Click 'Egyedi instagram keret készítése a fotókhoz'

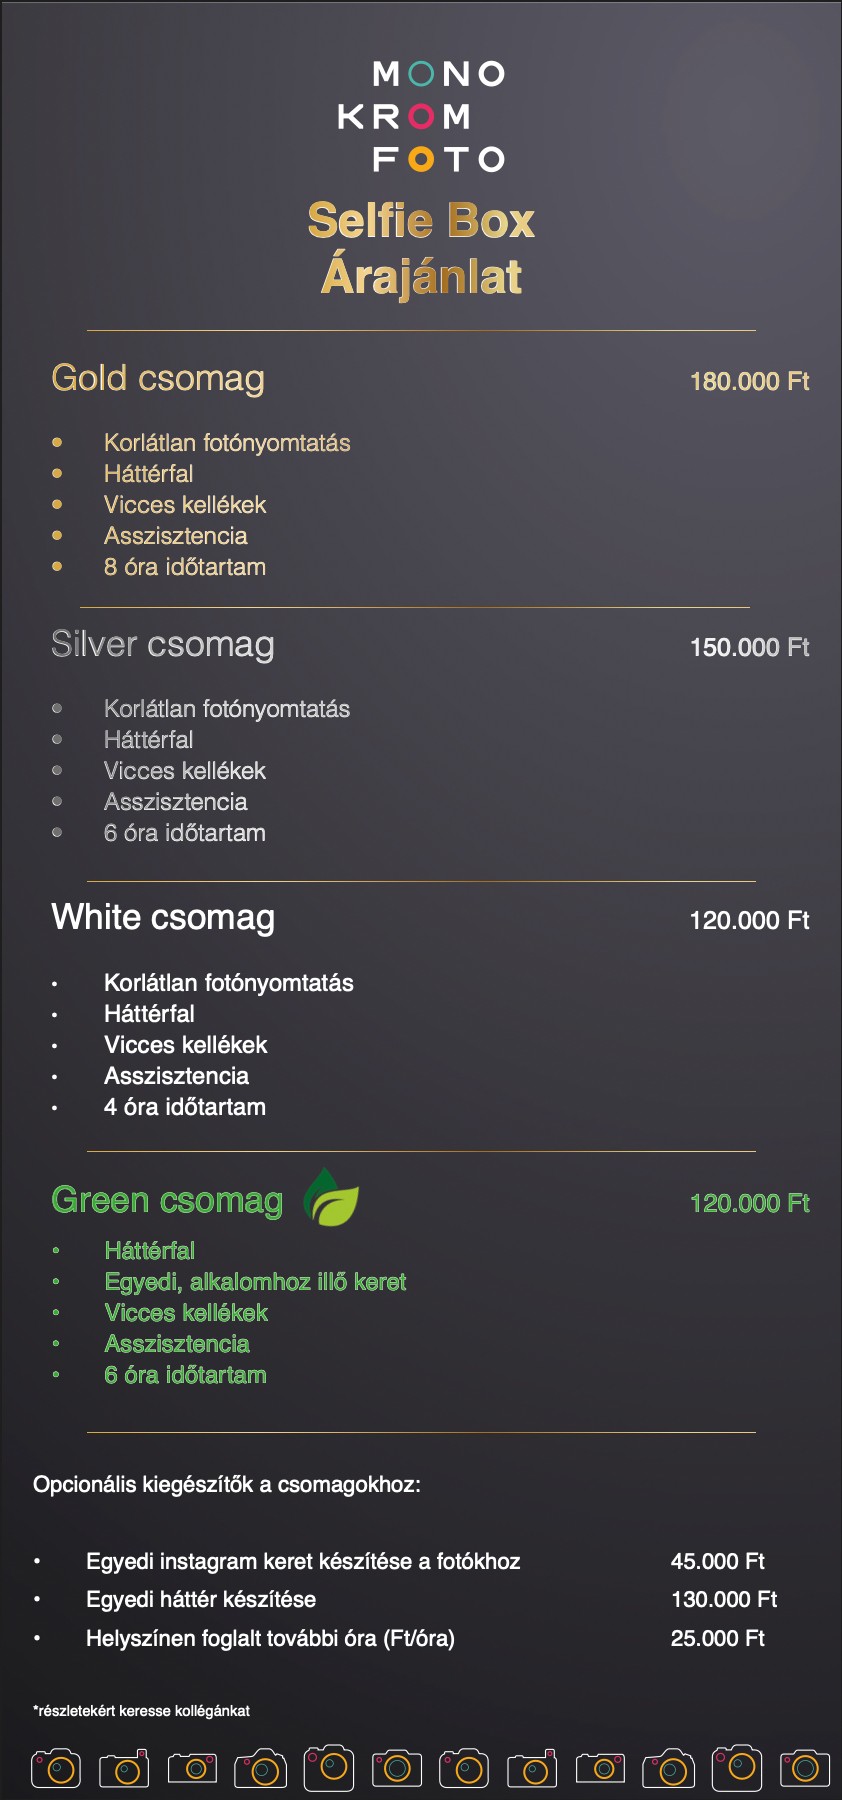click(x=303, y=1561)
